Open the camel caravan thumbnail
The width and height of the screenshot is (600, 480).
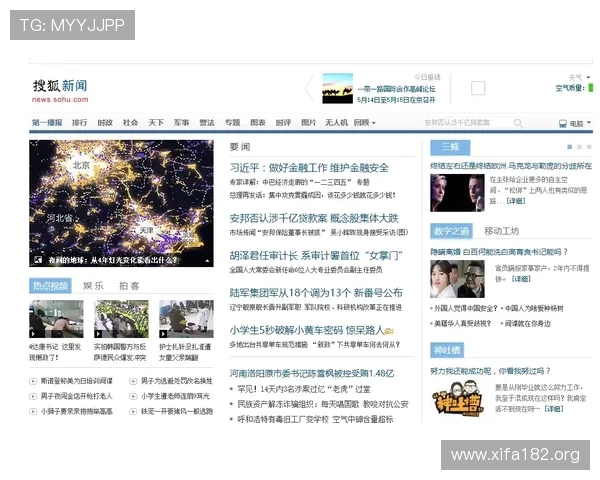pos(337,88)
